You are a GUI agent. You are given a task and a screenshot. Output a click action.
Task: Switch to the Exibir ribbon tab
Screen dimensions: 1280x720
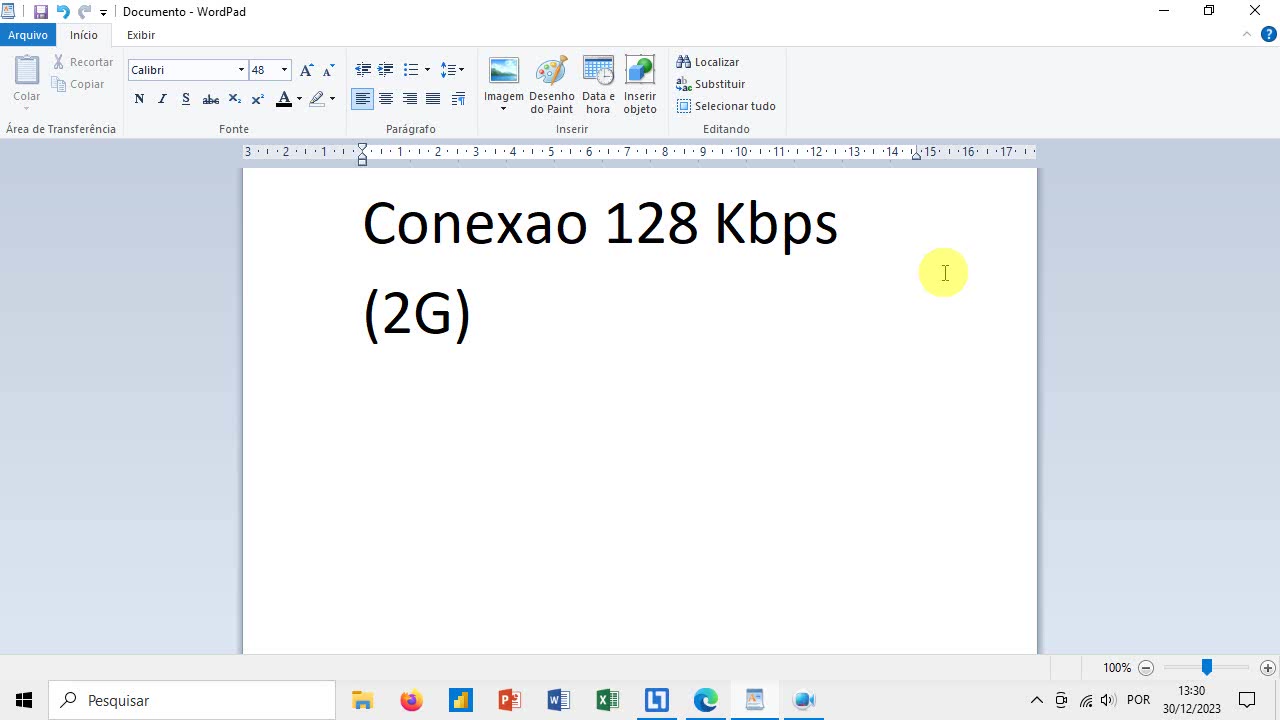pyautogui.click(x=140, y=35)
